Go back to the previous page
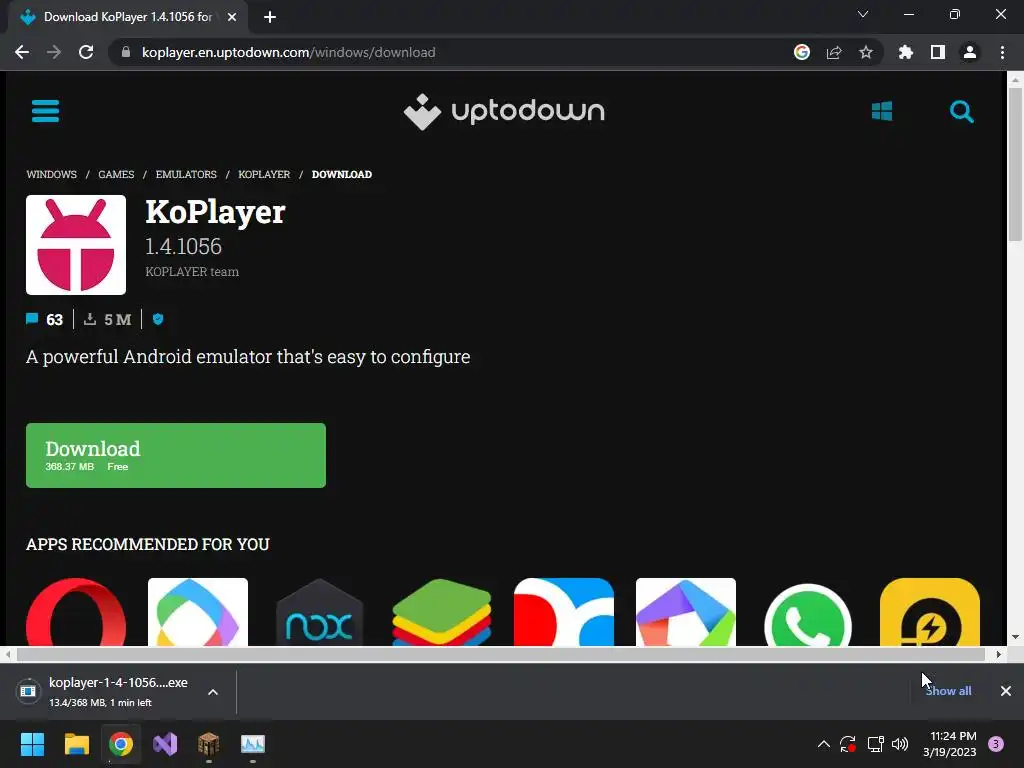Image resolution: width=1024 pixels, height=768 pixels. [22, 52]
